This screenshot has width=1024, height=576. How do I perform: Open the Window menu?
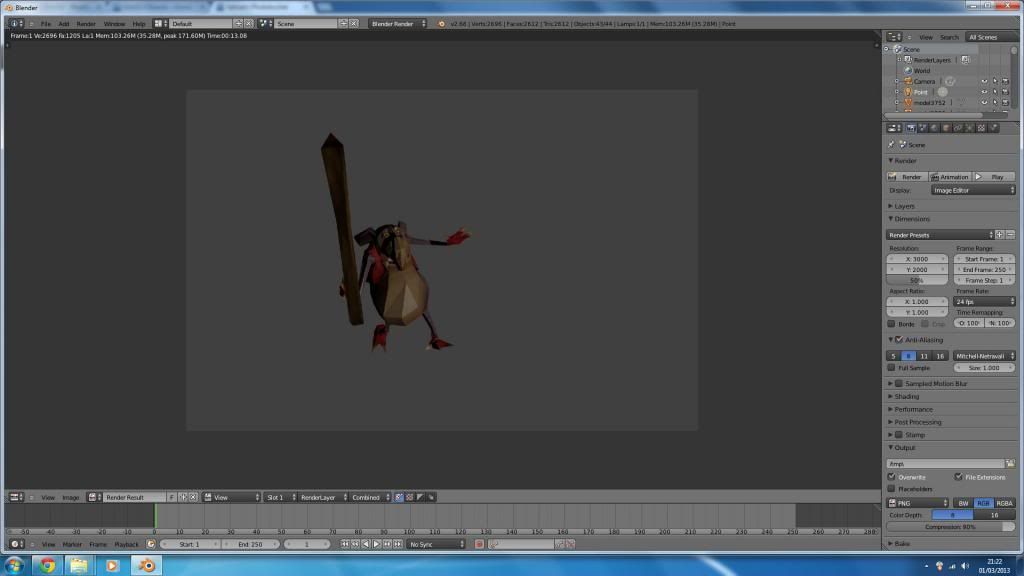(x=114, y=24)
